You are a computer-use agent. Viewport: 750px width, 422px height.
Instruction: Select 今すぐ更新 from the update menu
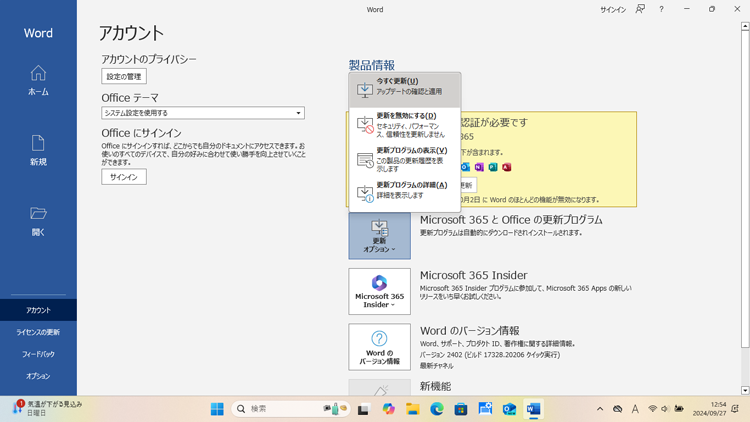405,87
